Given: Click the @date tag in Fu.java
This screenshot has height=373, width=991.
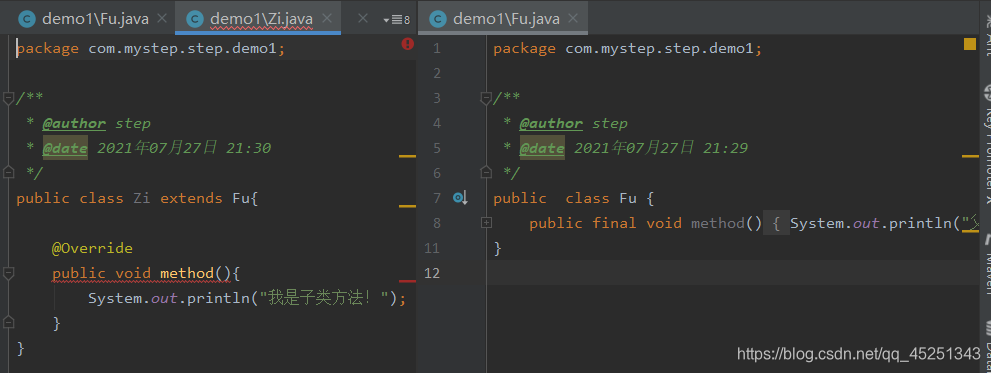Looking at the screenshot, I should pyautogui.click(x=542, y=149).
